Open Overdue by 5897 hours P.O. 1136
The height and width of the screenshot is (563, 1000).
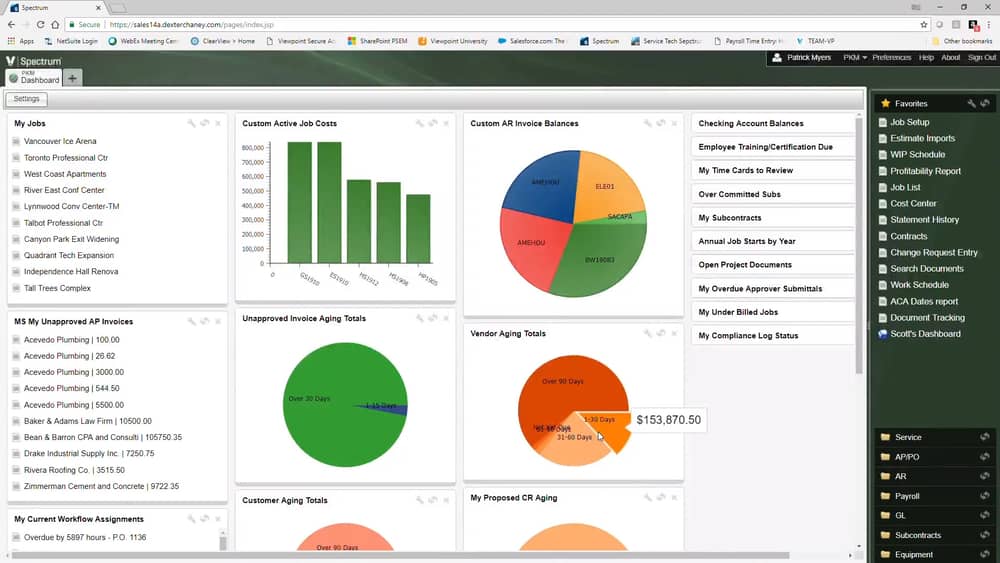85,537
